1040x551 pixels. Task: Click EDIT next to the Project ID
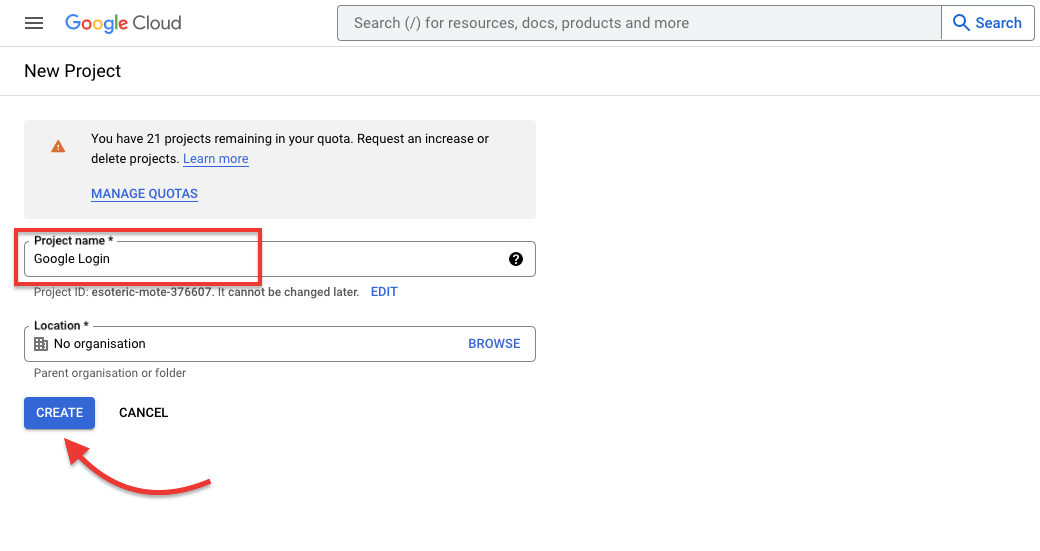(x=384, y=292)
